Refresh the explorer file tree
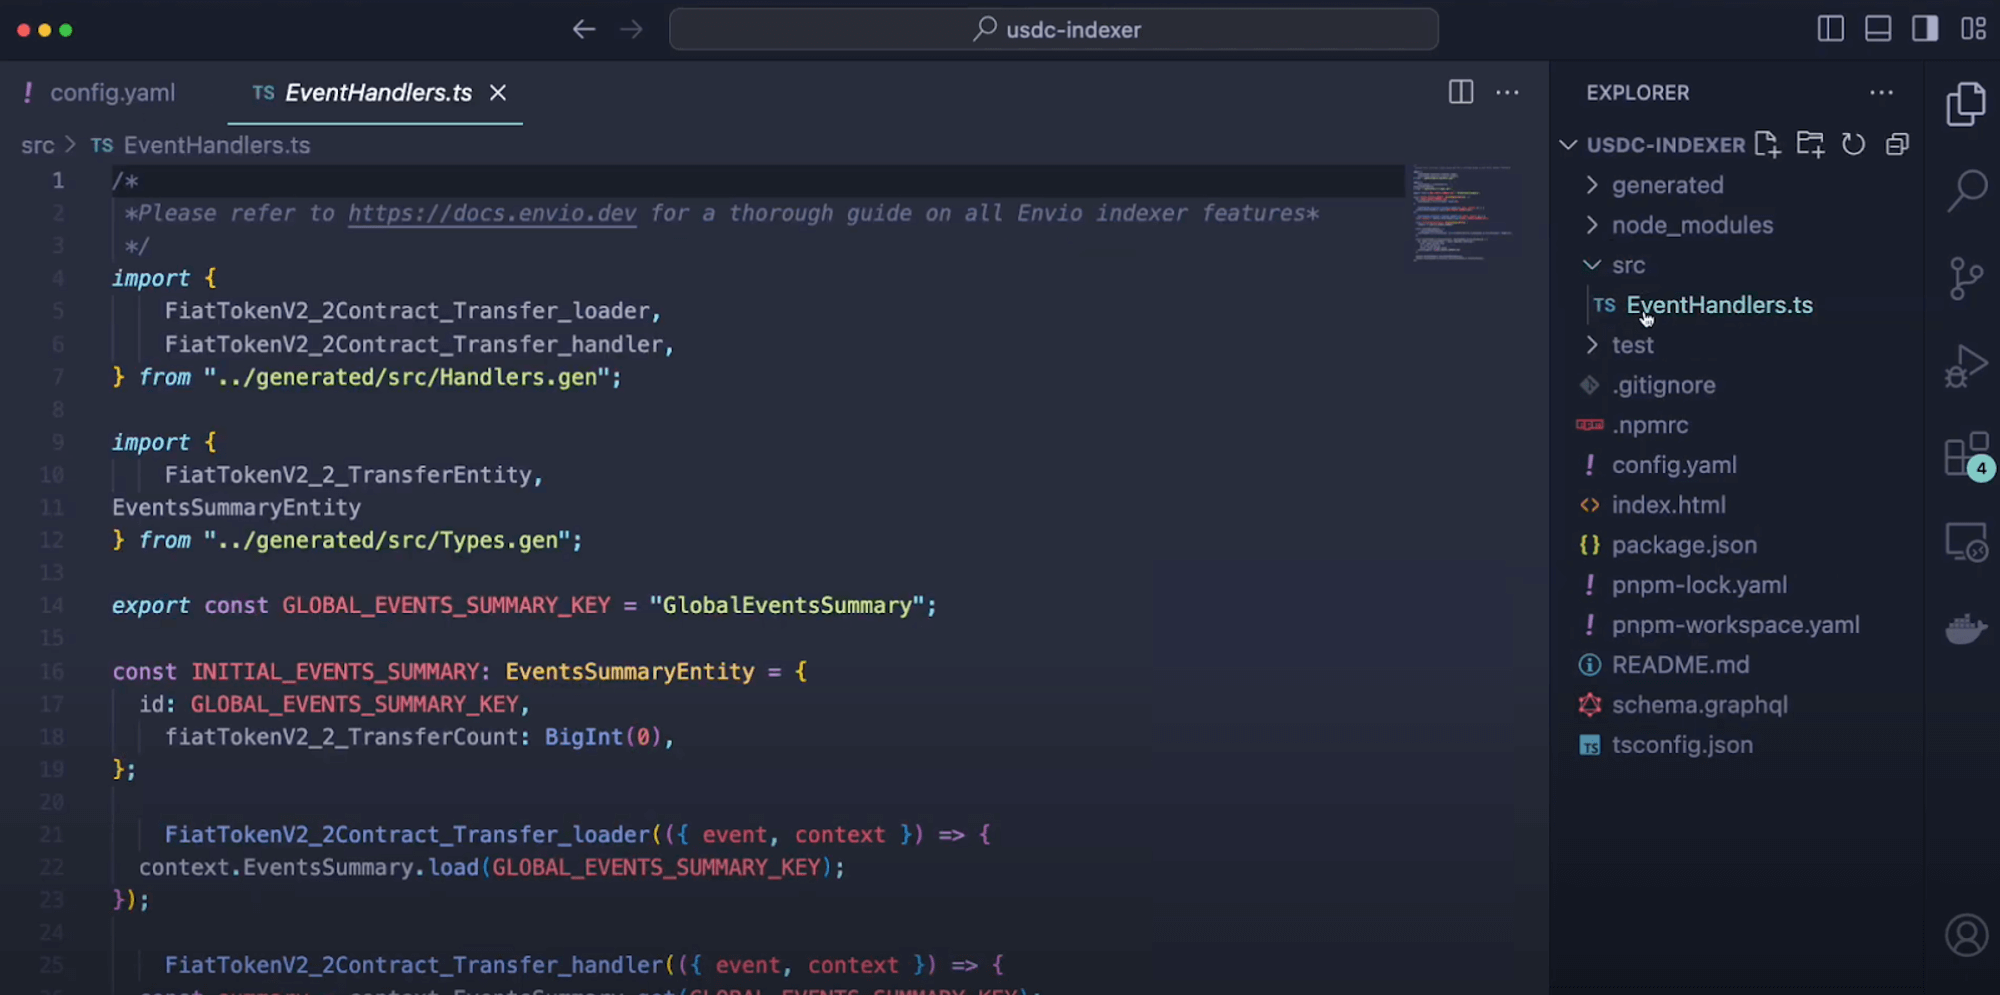Screen dimensions: 2000x995 [1853, 145]
